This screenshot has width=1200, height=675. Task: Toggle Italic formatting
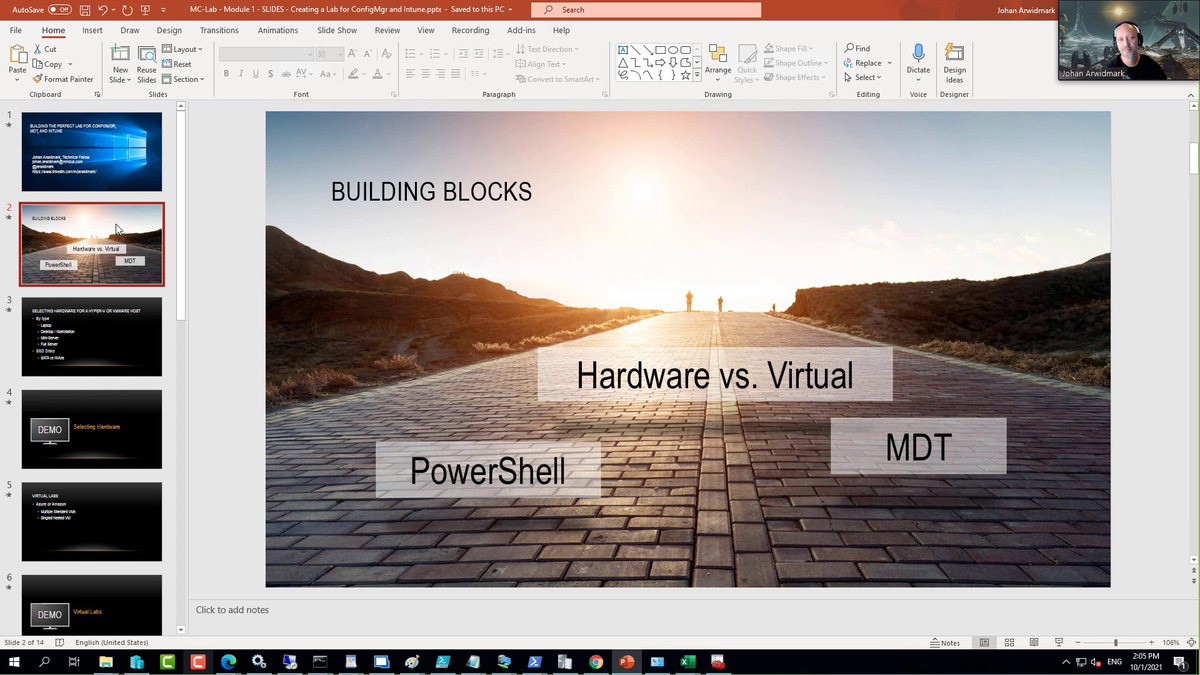(241, 74)
